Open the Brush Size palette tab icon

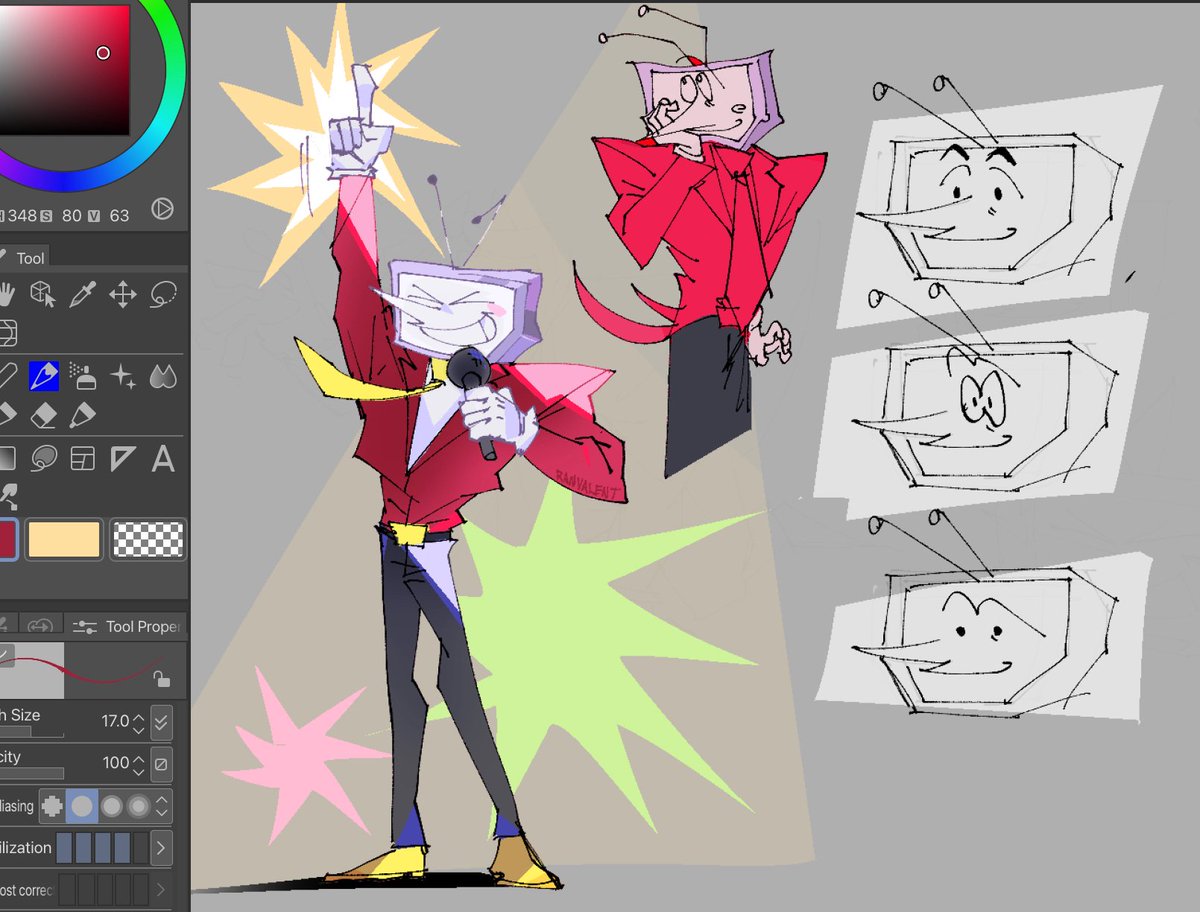[x=40, y=626]
